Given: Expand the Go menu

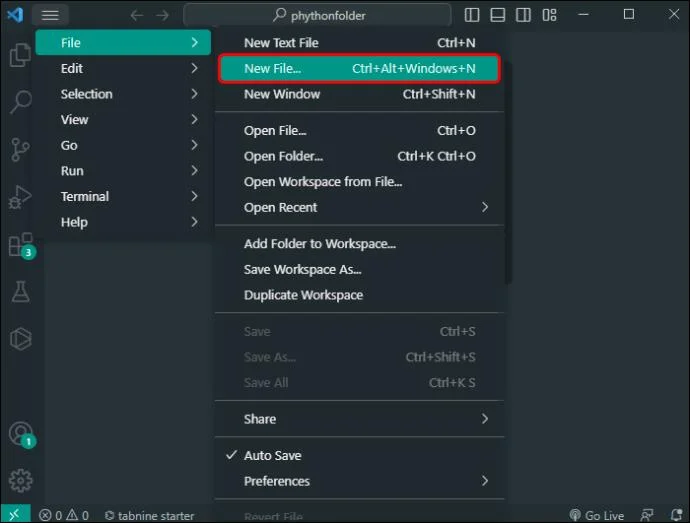Looking at the screenshot, I should [123, 145].
